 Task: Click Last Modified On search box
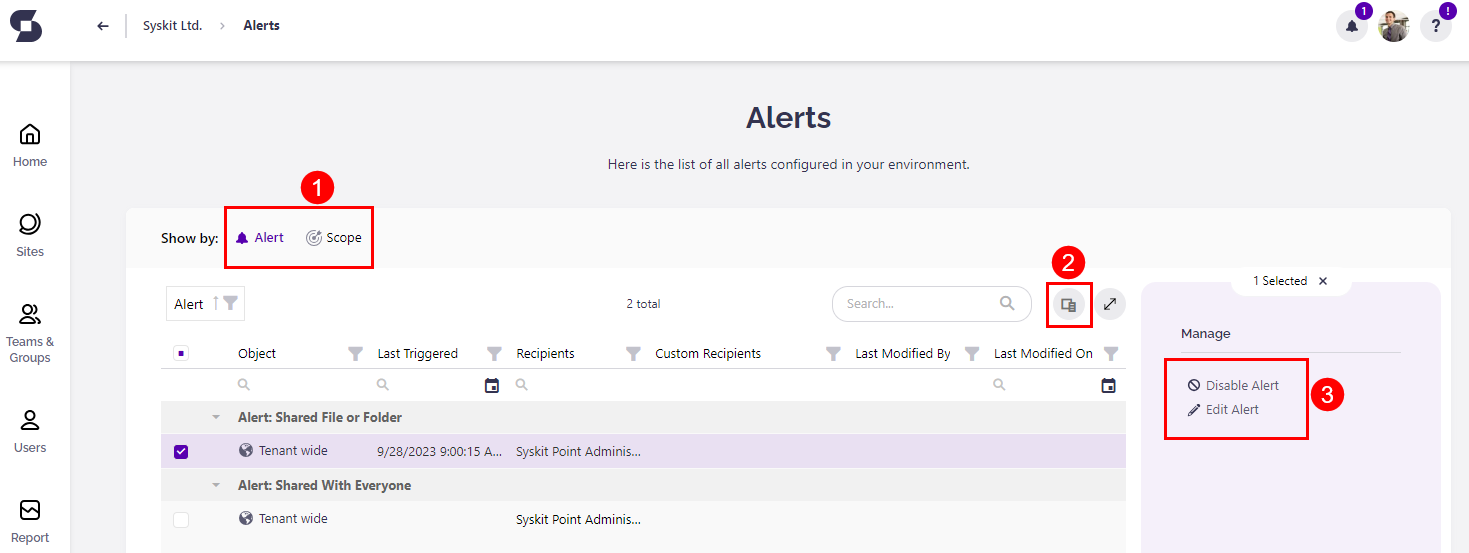(x=1042, y=385)
